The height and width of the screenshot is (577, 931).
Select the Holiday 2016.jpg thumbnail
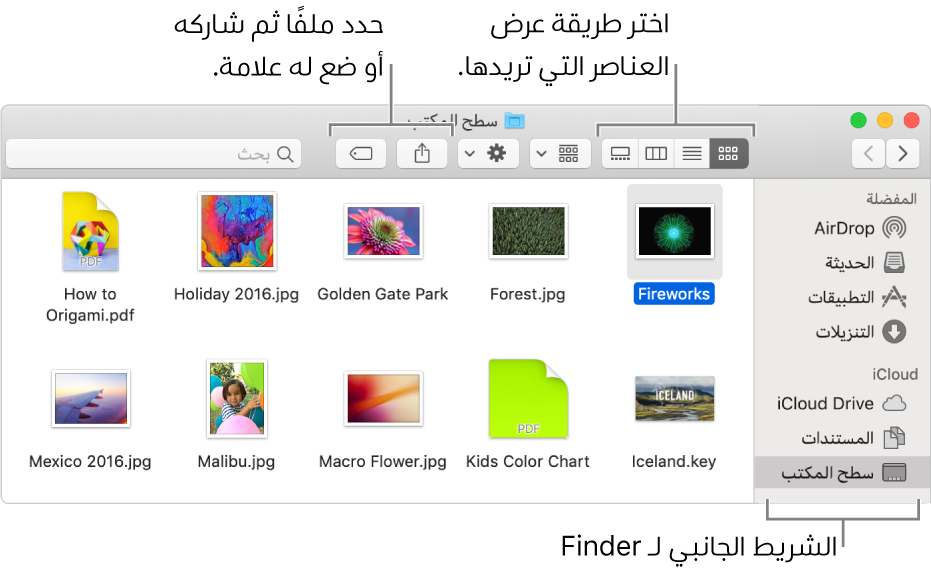pyautogui.click(x=237, y=231)
